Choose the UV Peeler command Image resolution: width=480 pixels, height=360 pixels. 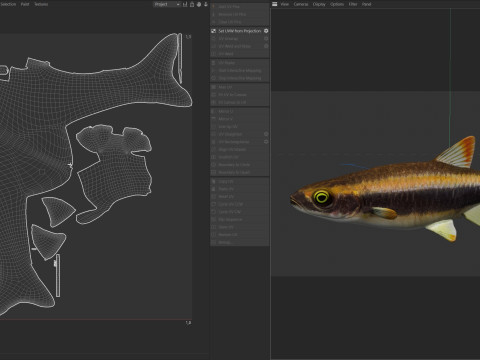(240, 63)
